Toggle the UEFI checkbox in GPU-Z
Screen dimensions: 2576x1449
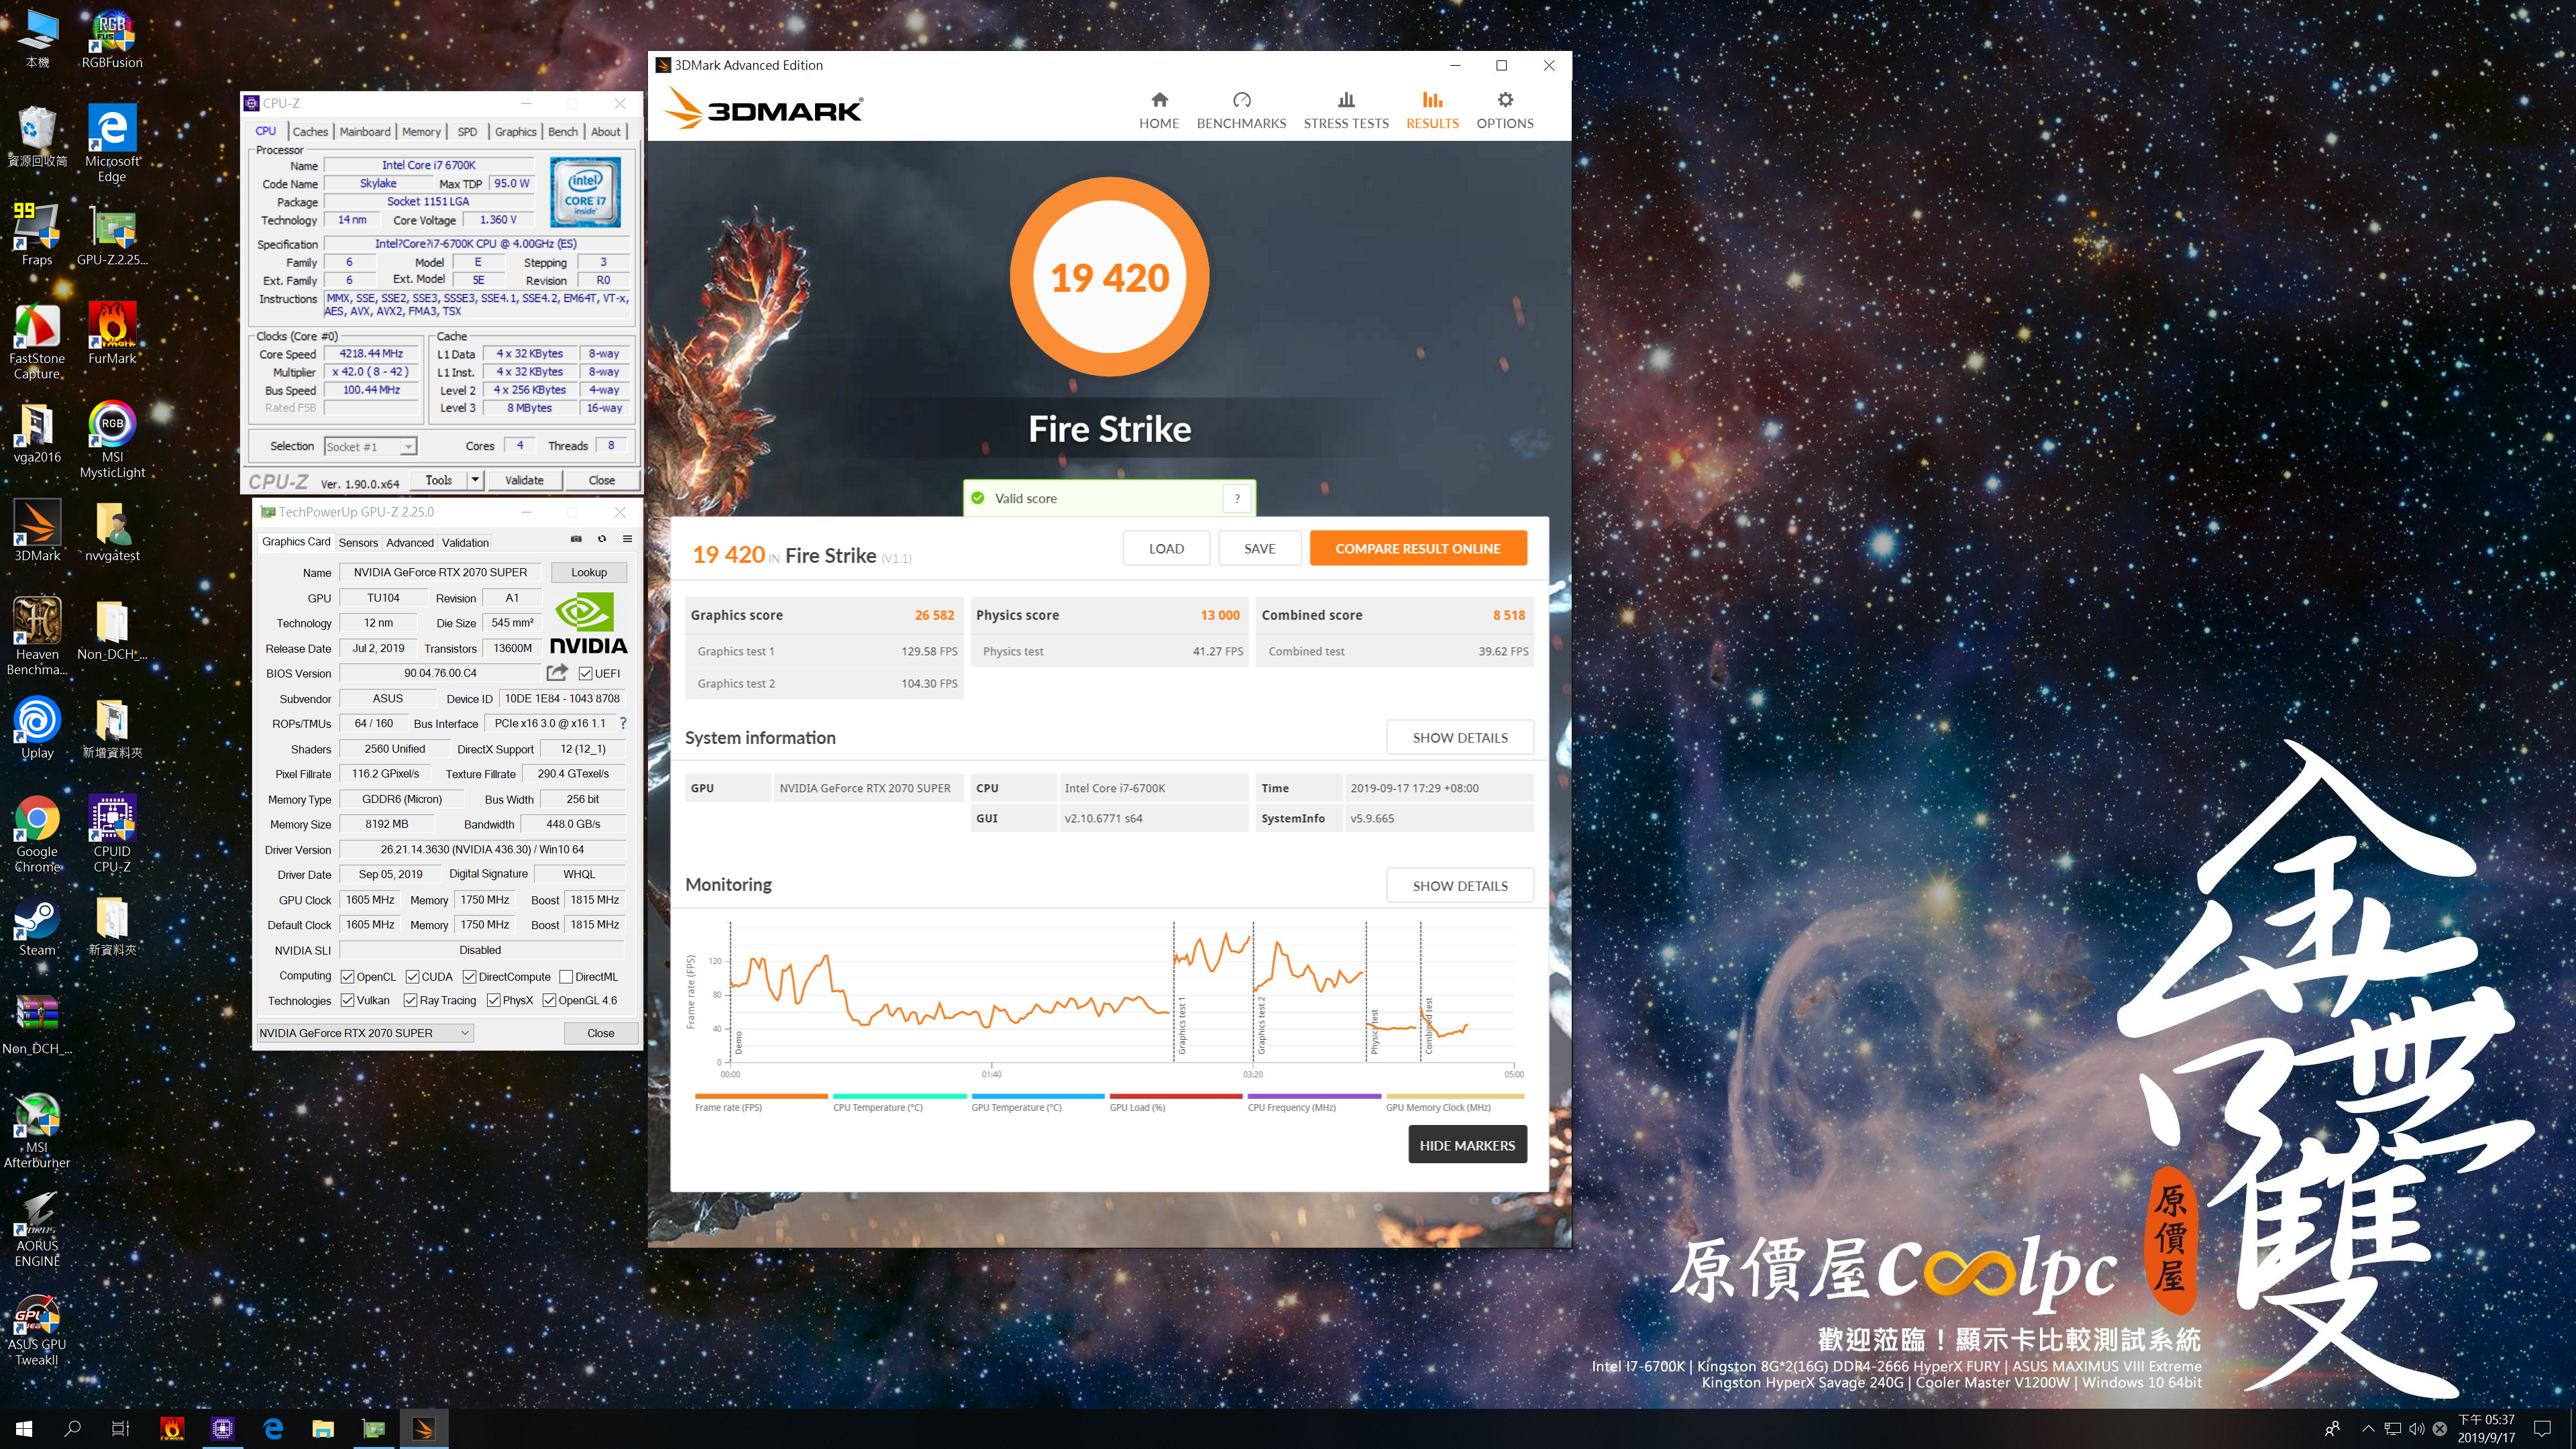tap(586, 673)
